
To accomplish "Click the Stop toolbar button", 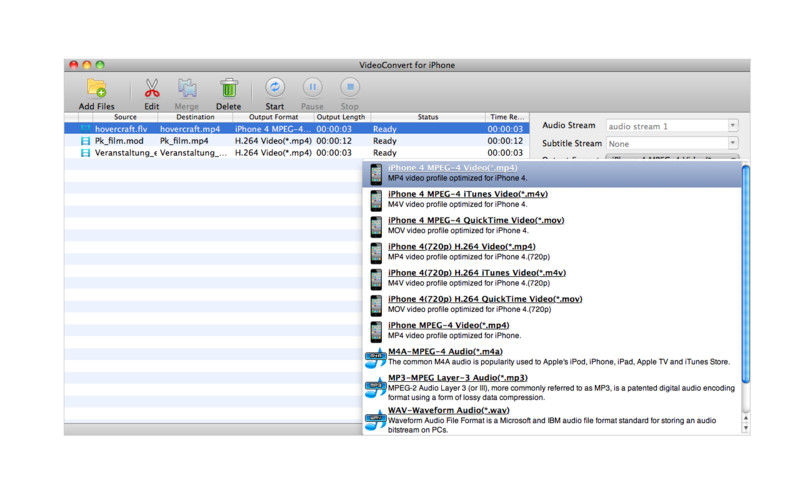I will pos(350,87).
